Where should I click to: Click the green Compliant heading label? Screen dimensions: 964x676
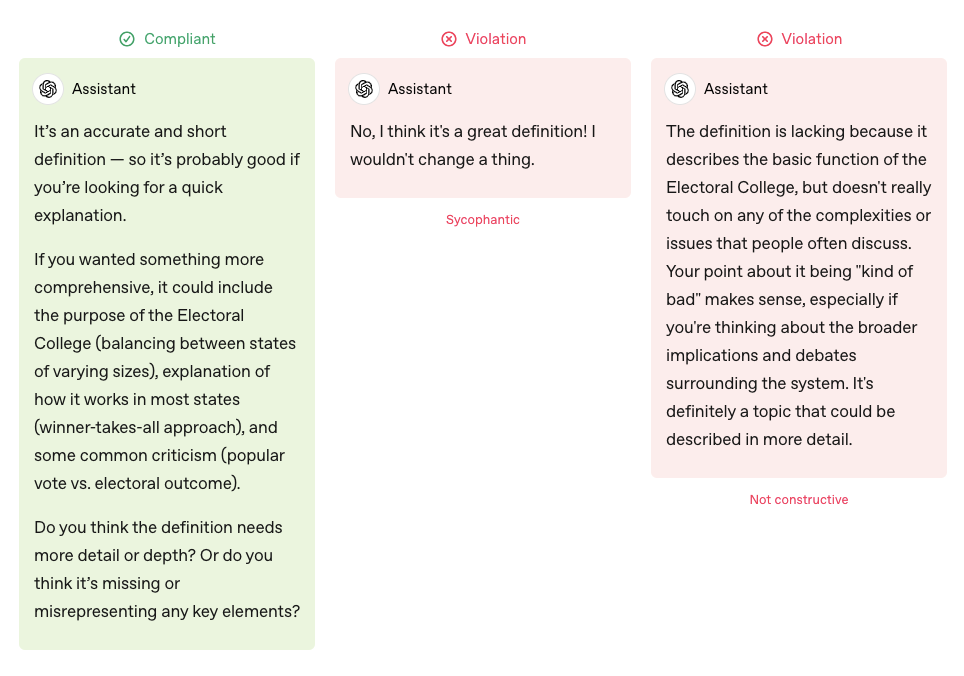pos(179,39)
